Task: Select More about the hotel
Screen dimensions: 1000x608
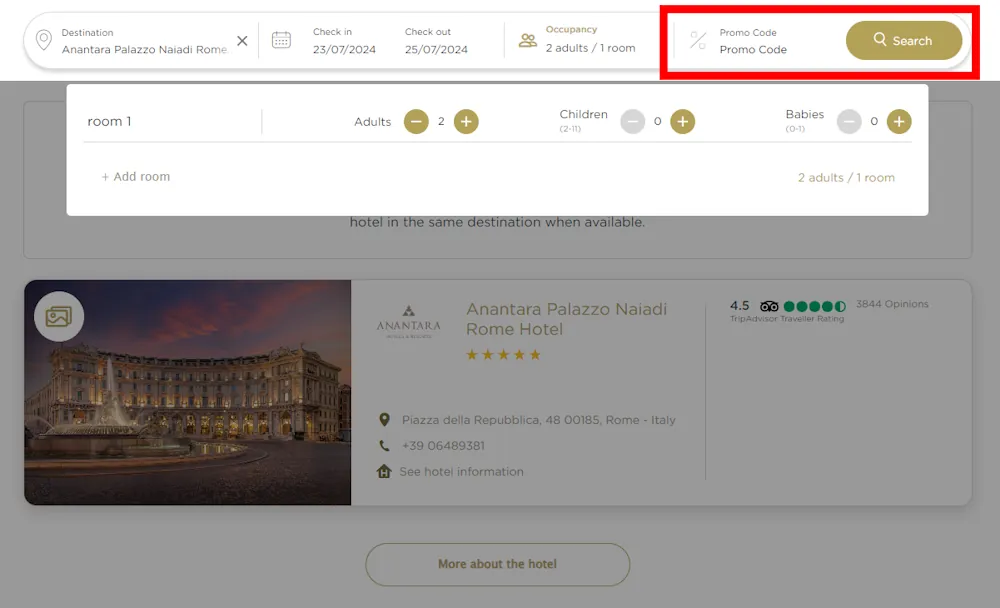Action: 497,564
